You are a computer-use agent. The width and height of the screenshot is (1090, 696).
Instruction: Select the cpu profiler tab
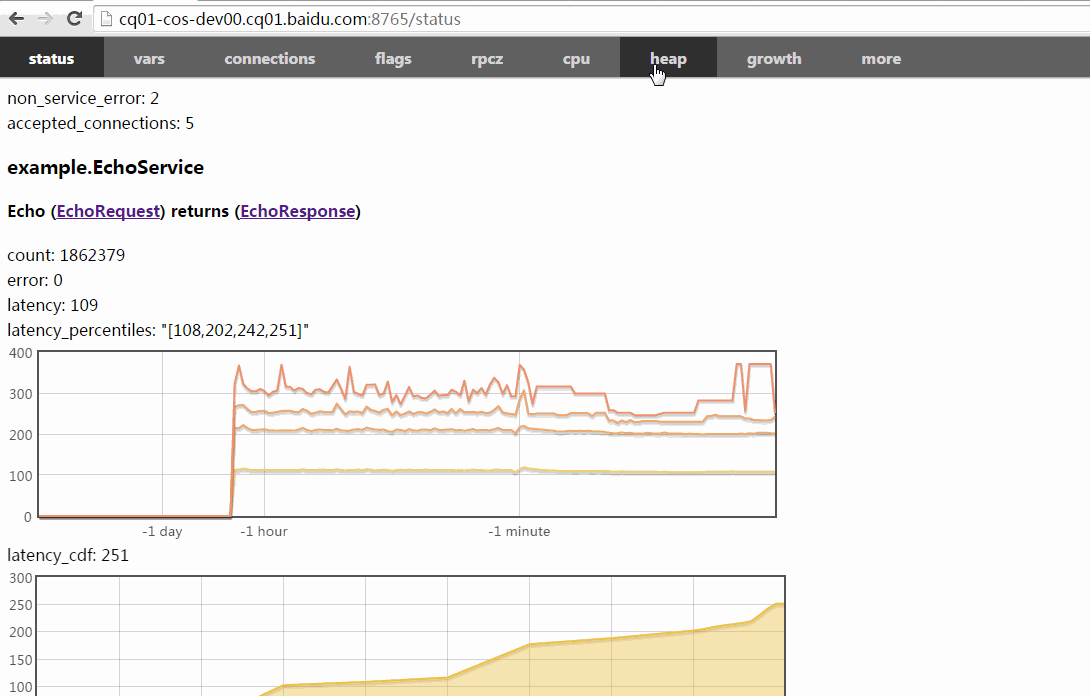(x=576, y=58)
